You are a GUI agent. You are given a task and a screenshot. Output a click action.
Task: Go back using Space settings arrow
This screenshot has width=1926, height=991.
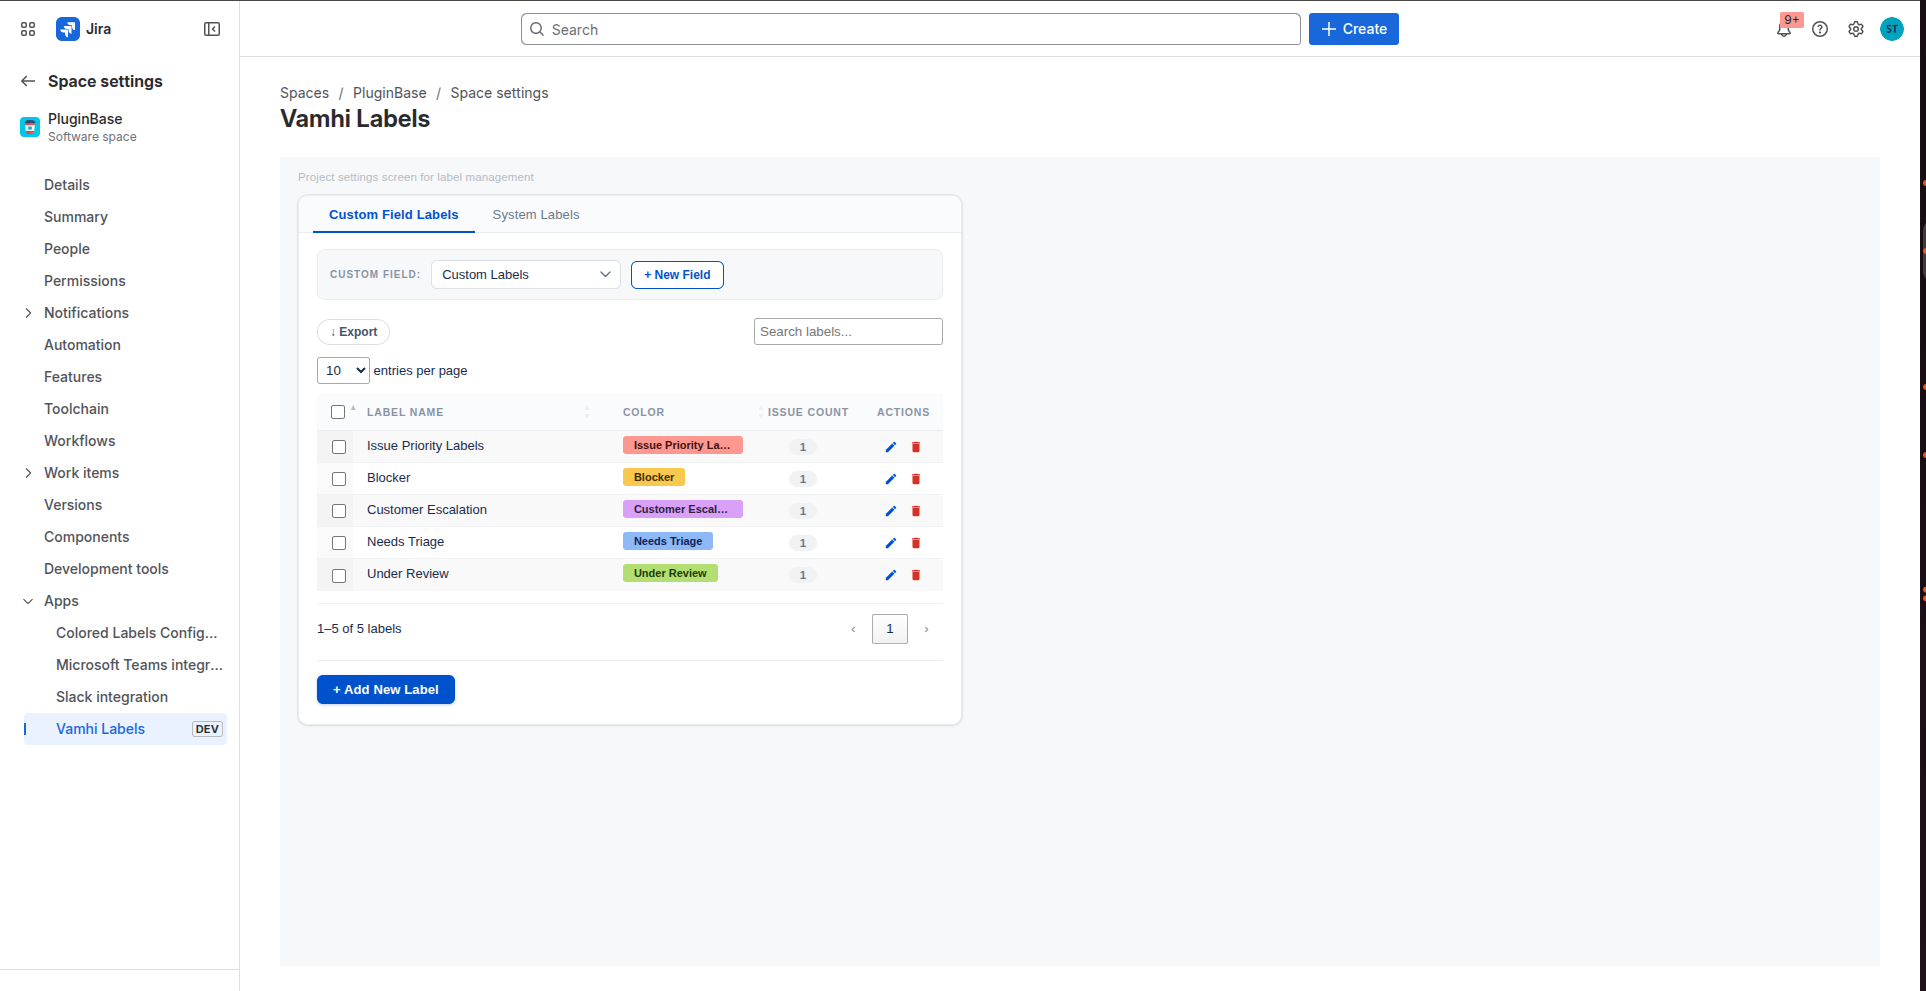(28, 81)
